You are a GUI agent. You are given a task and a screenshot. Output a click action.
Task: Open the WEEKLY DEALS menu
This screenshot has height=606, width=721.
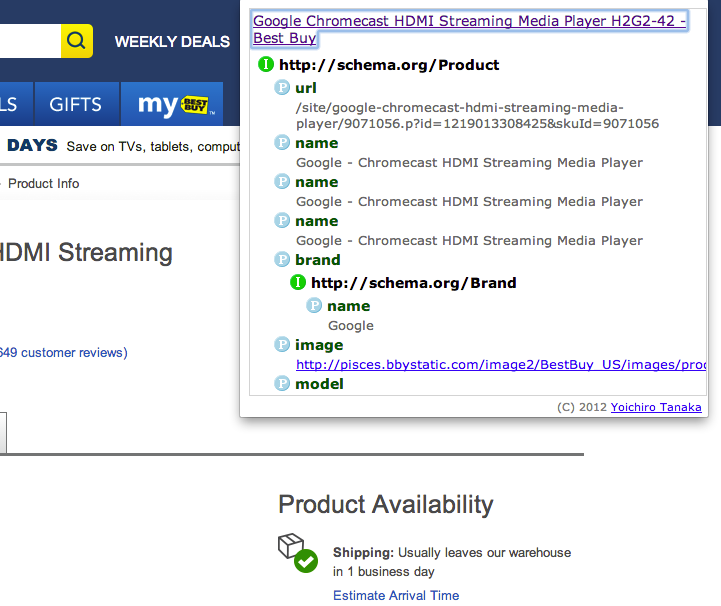pos(172,42)
